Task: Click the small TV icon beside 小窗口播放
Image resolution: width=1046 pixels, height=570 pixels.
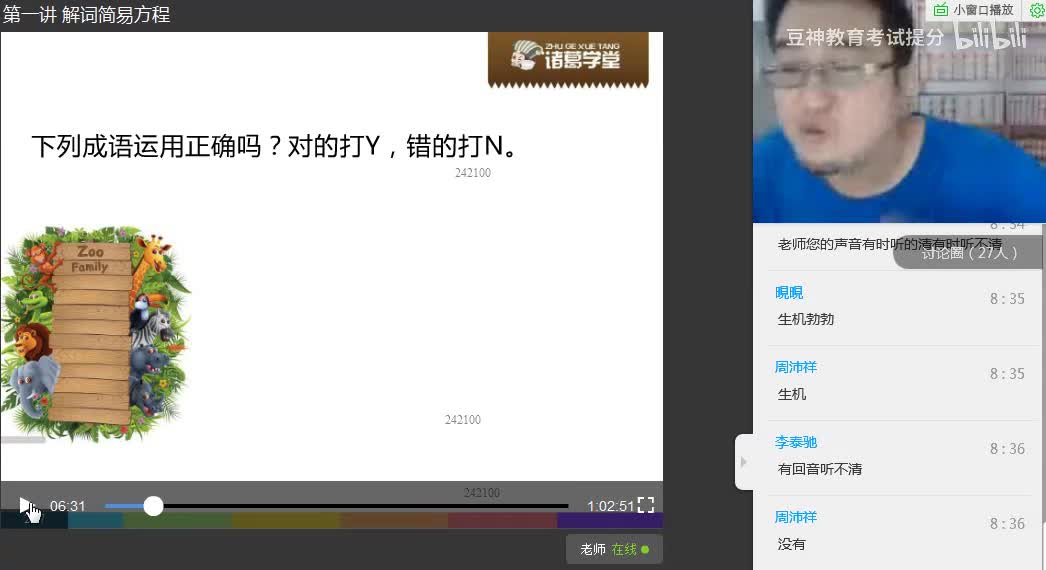Action: [941, 10]
